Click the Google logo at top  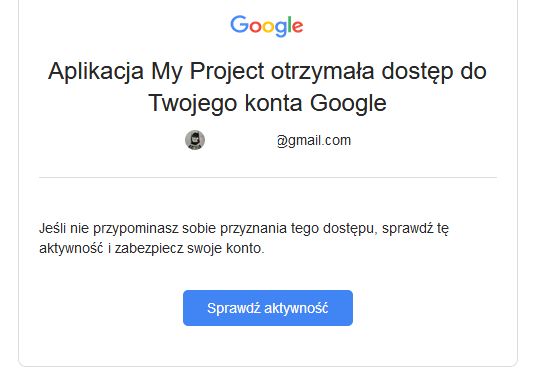[x=267, y=26]
